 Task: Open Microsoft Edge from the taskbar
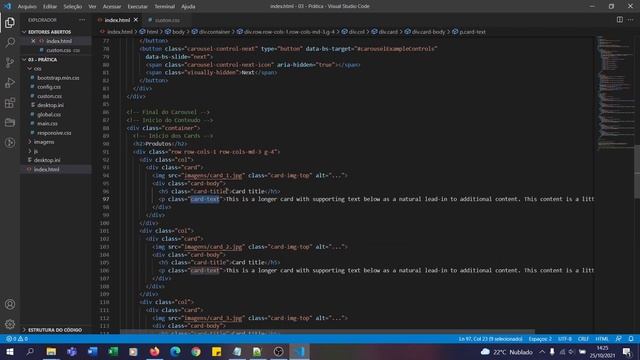[175, 351]
